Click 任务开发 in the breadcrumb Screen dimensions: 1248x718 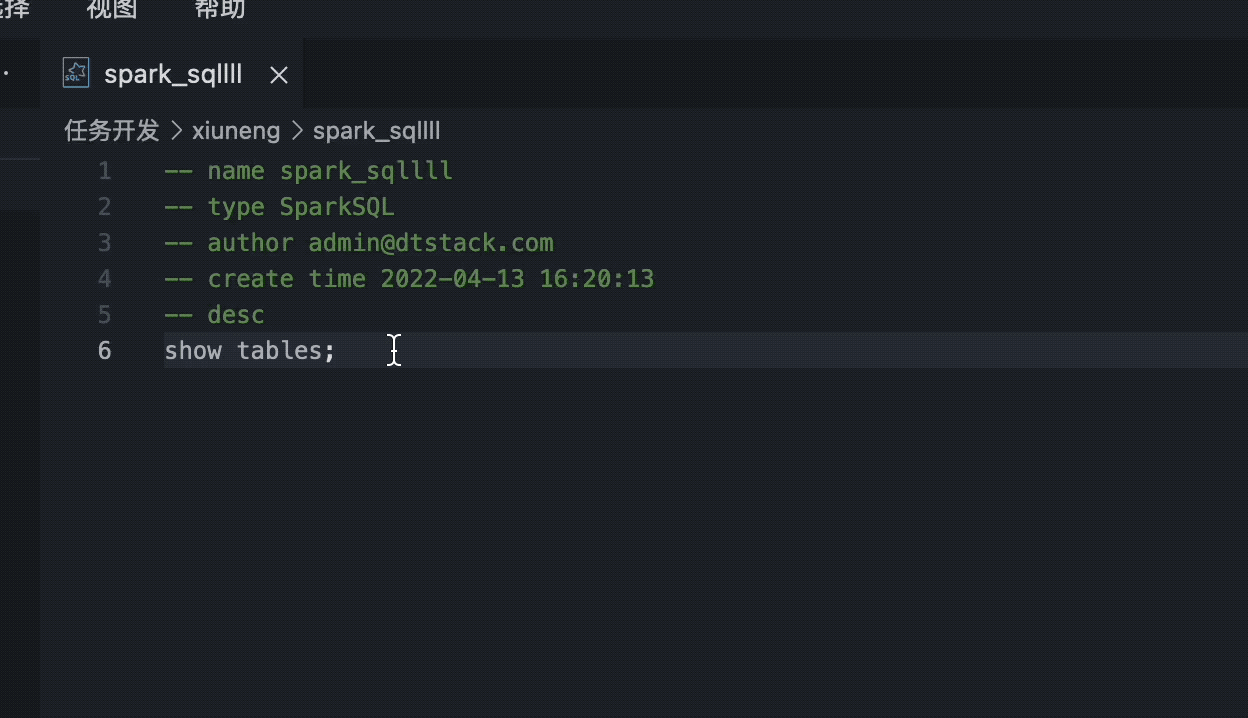tap(110, 131)
